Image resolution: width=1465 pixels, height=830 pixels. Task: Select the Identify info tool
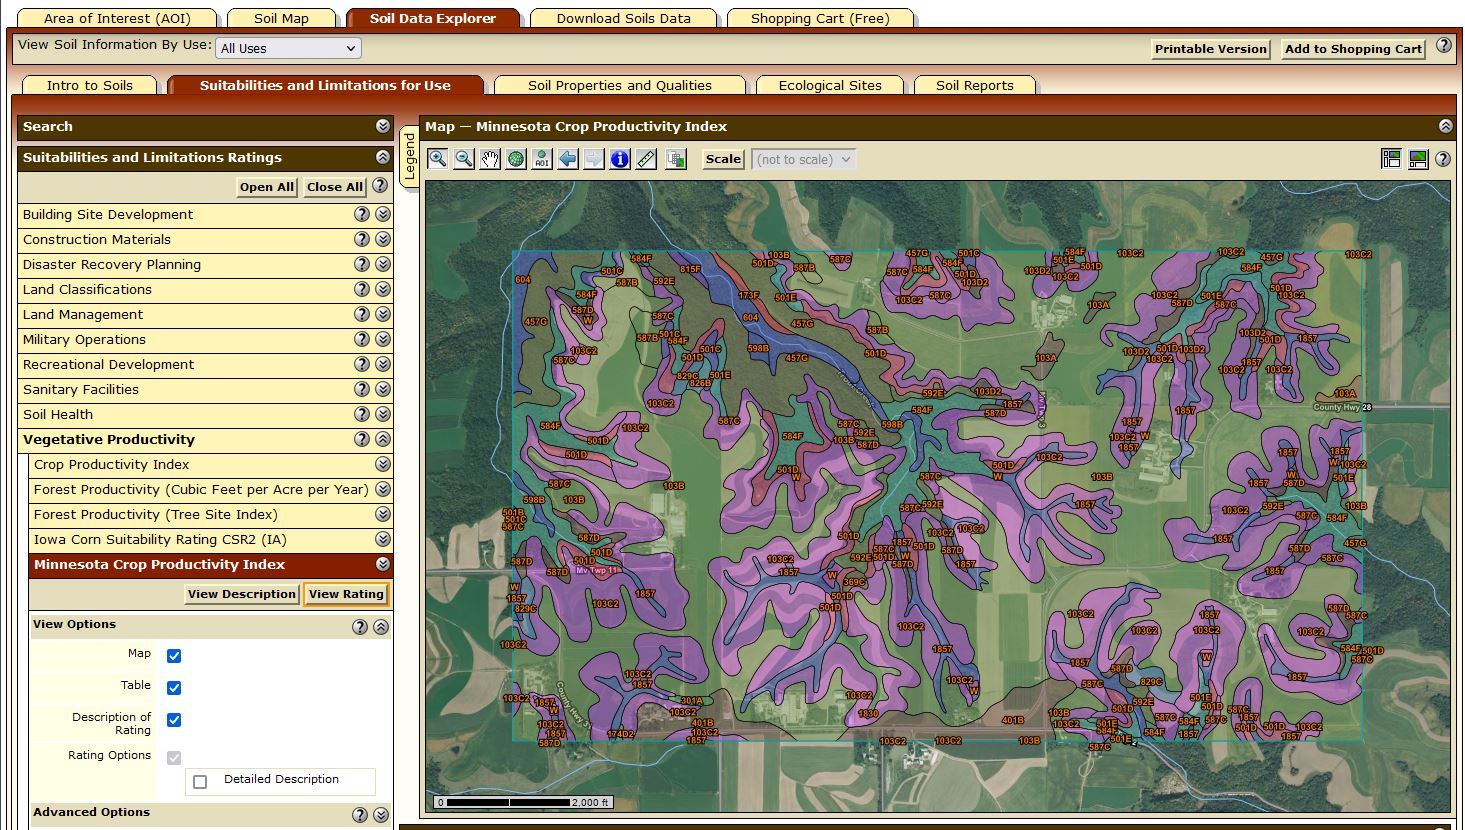(620, 159)
